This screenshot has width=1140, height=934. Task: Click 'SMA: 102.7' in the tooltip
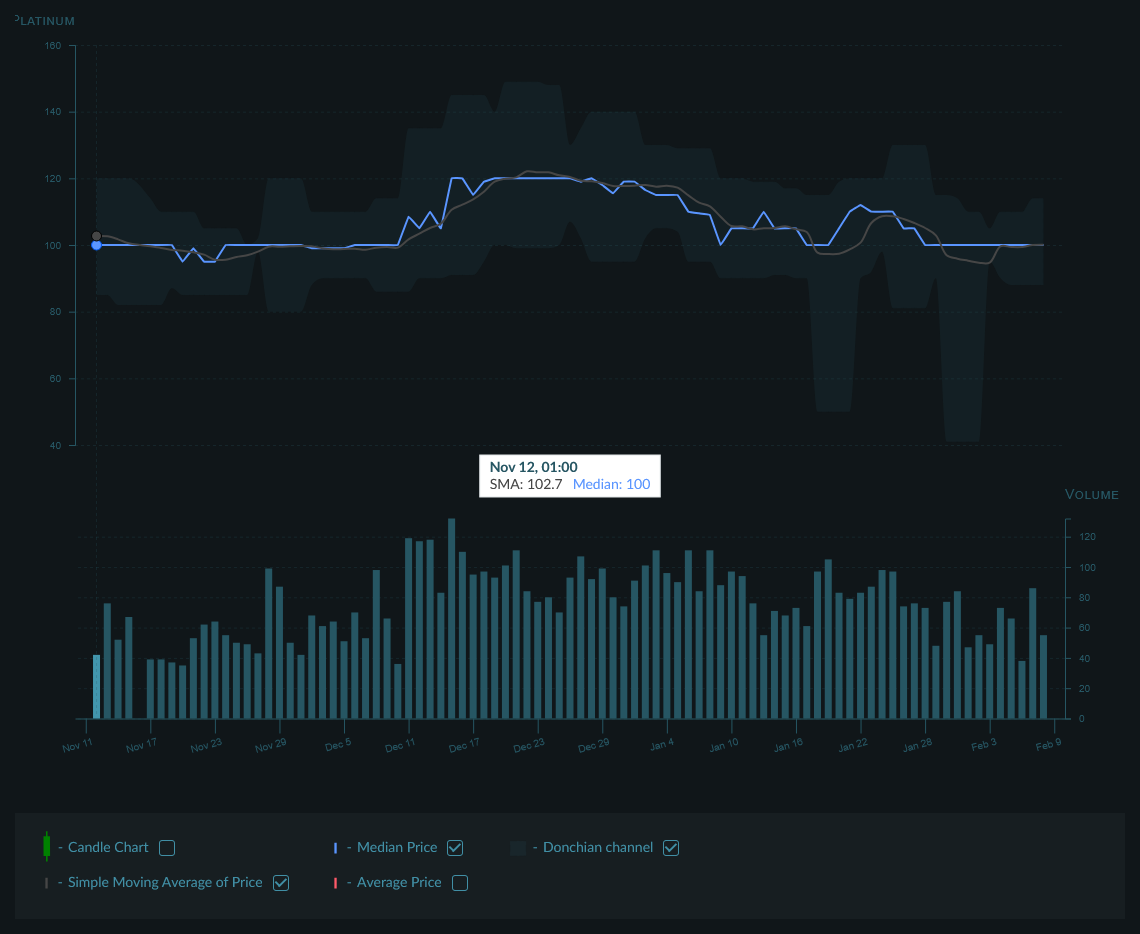tap(526, 484)
